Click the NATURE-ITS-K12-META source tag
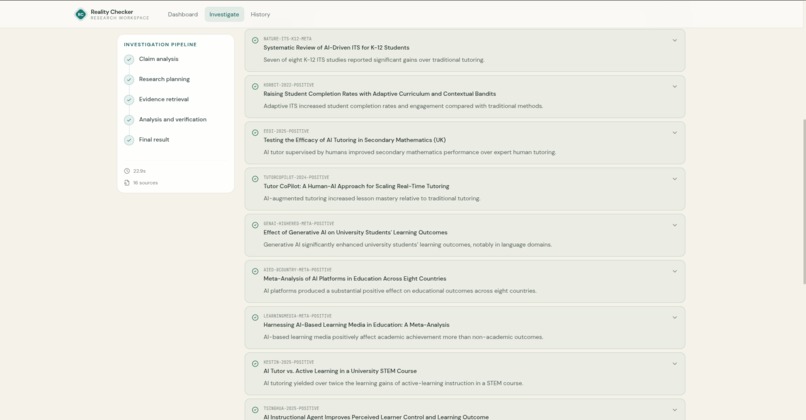This screenshot has width=806, height=420. coord(287,39)
